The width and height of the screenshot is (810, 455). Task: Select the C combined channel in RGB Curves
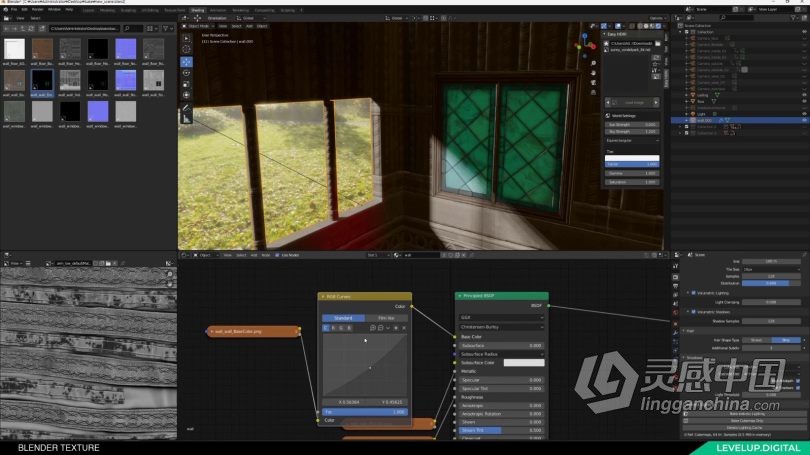[325, 328]
